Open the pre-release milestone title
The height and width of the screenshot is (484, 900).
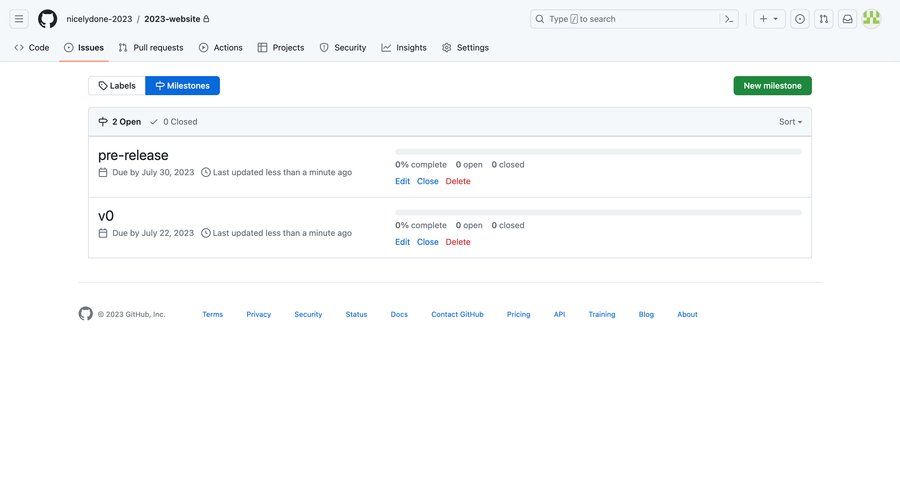(x=133, y=155)
